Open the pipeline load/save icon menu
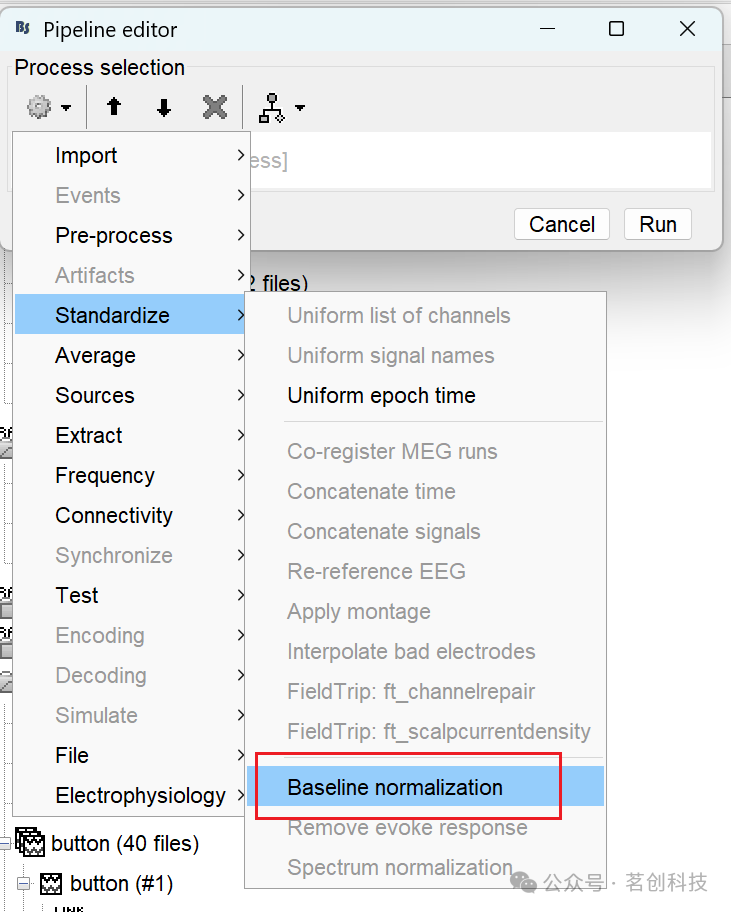Screen dimensions: 731x912 (272, 108)
